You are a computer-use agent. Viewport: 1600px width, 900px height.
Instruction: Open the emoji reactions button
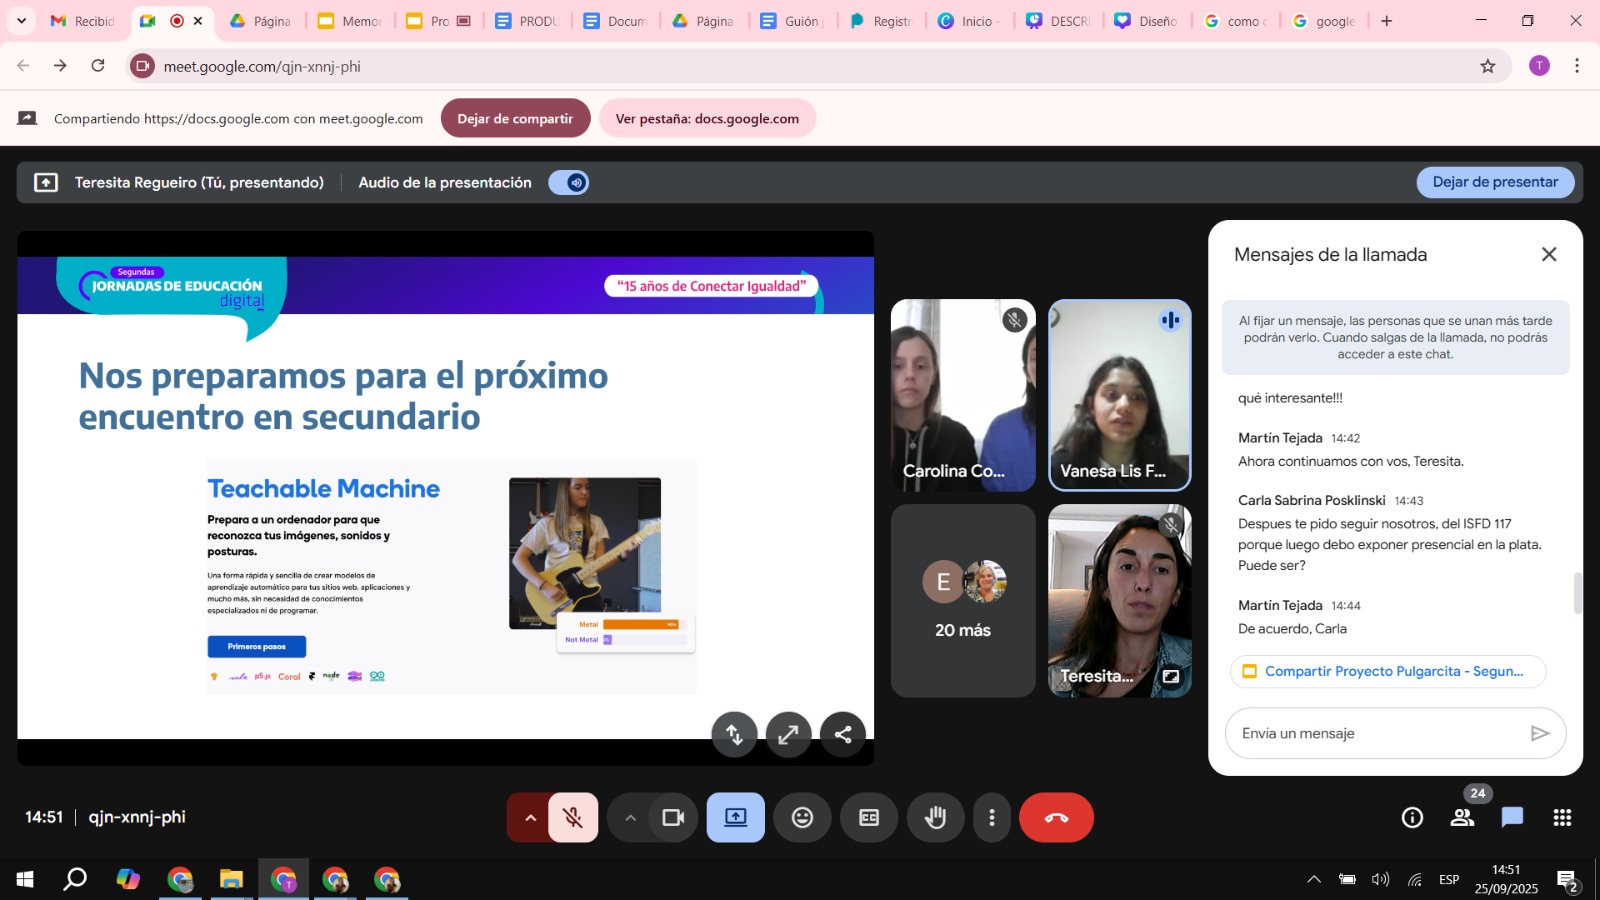802,818
